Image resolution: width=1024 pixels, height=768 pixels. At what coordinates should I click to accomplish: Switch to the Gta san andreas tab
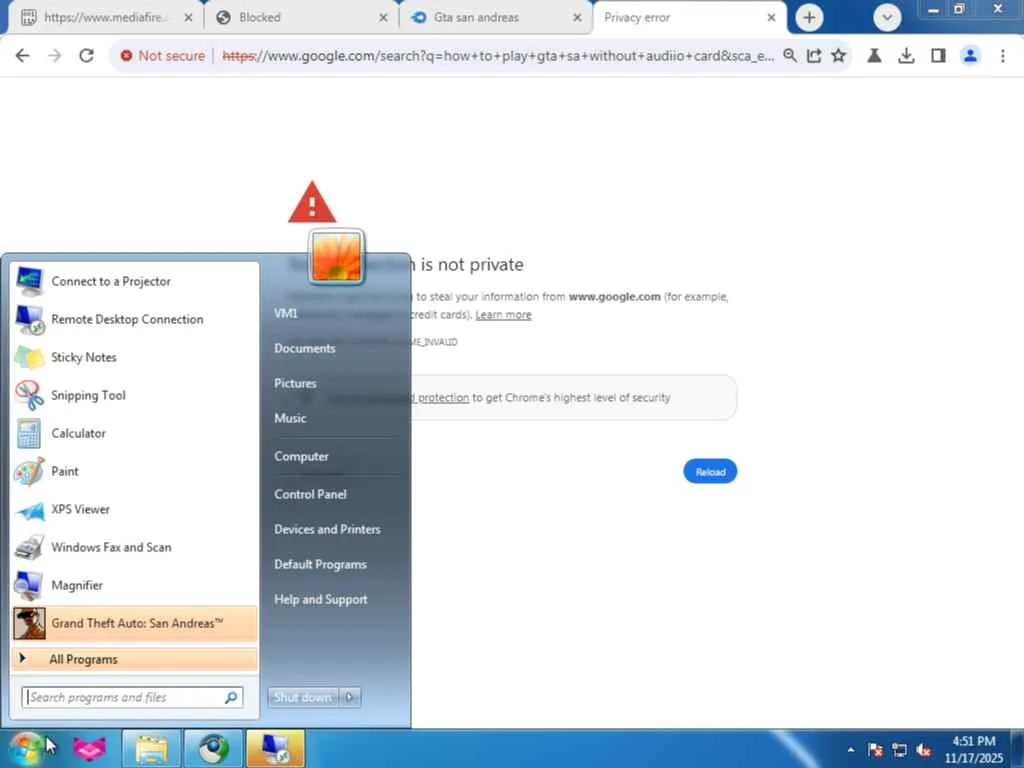pyautogui.click(x=496, y=18)
